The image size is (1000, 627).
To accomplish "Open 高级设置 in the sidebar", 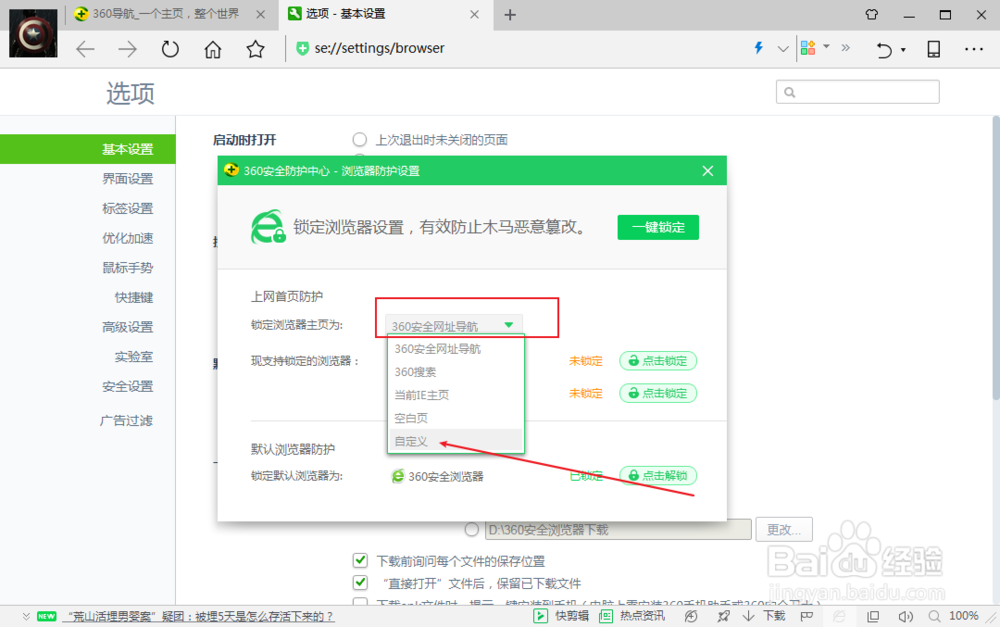I will pyautogui.click(x=128, y=327).
